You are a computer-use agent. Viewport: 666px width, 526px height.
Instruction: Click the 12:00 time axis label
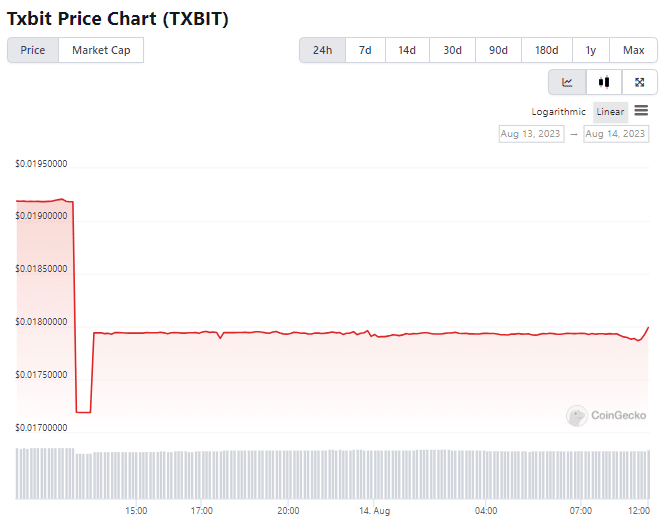click(639, 511)
